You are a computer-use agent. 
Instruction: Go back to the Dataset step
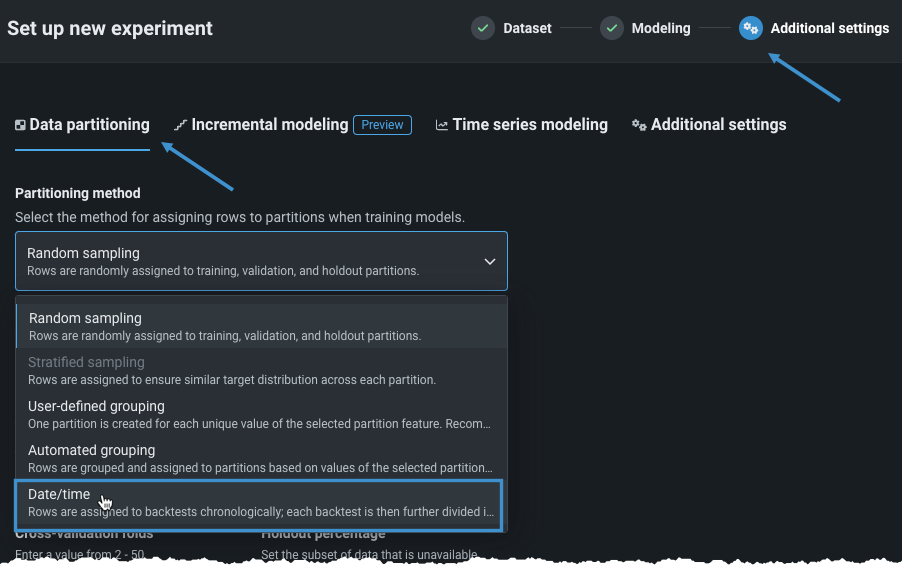[527, 28]
